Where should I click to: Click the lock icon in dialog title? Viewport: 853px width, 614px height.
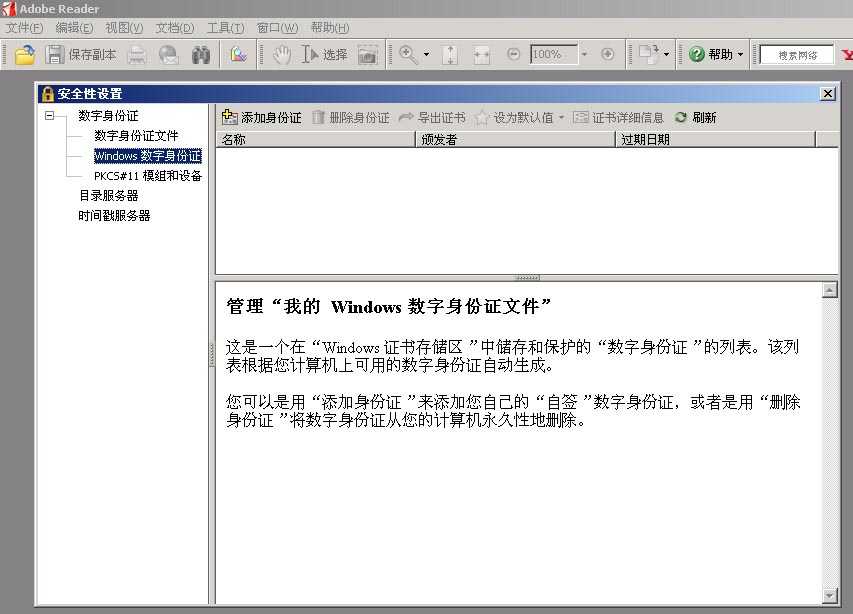coord(47,94)
